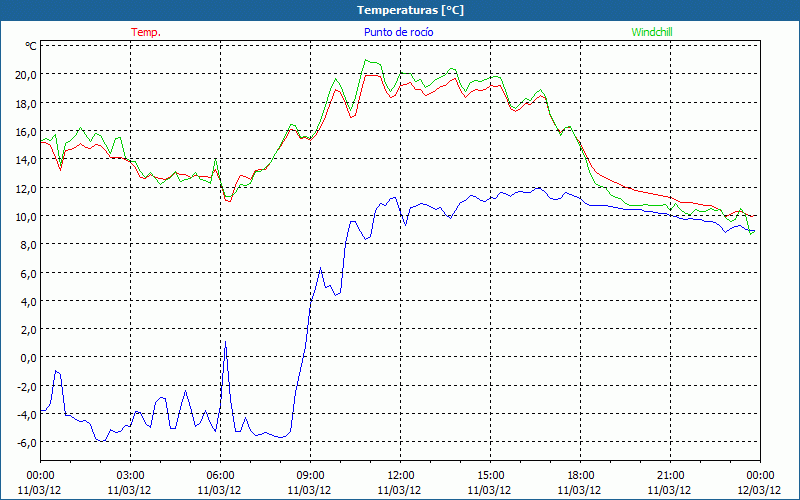This screenshot has width=800, height=500.
Task: Click the '°C' axis unit label
Action: pyautogui.click(x=31, y=46)
